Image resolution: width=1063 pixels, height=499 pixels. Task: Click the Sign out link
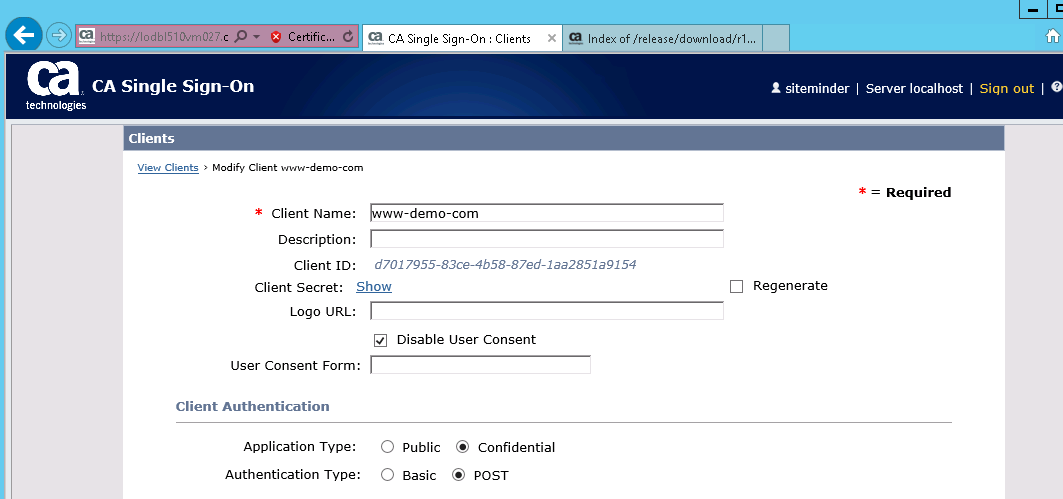[x=1007, y=88]
